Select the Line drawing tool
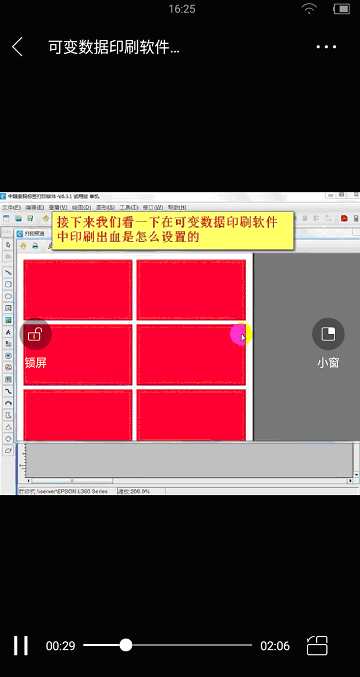The width and height of the screenshot is (360, 677). [8, 273]
